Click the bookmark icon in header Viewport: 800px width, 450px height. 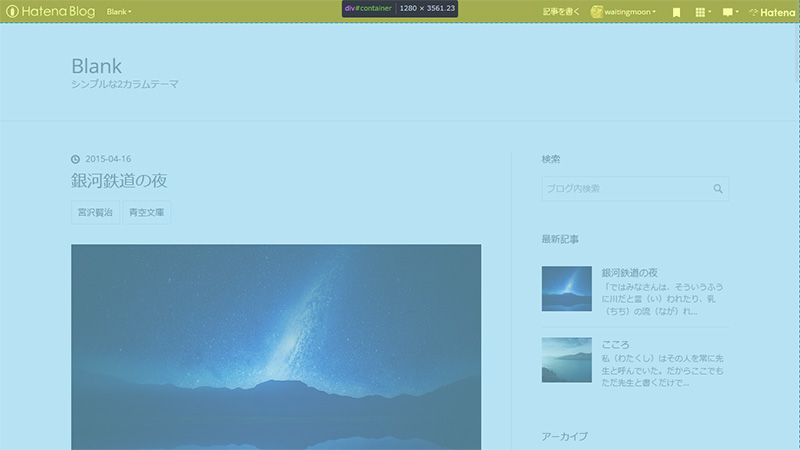pyautogui.click(x=676, y=12)
